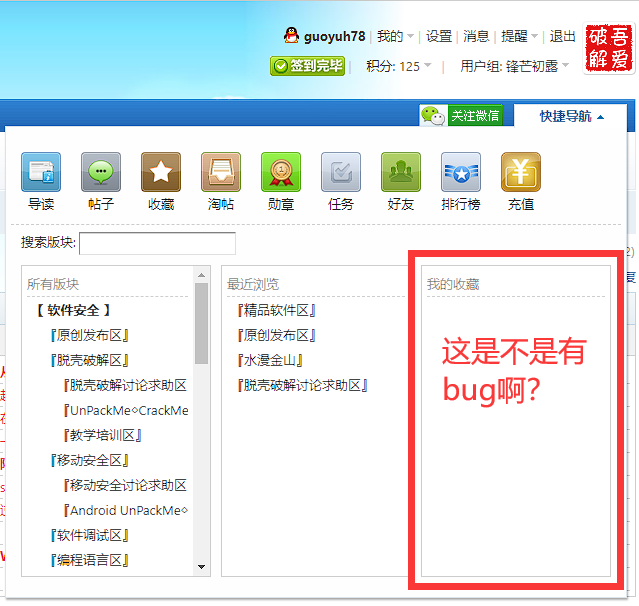The width and height of the screenshot is (639, 606).
Task: Click the scrollbar down arrow in 所有版块
Action: [x=202, y=567]
